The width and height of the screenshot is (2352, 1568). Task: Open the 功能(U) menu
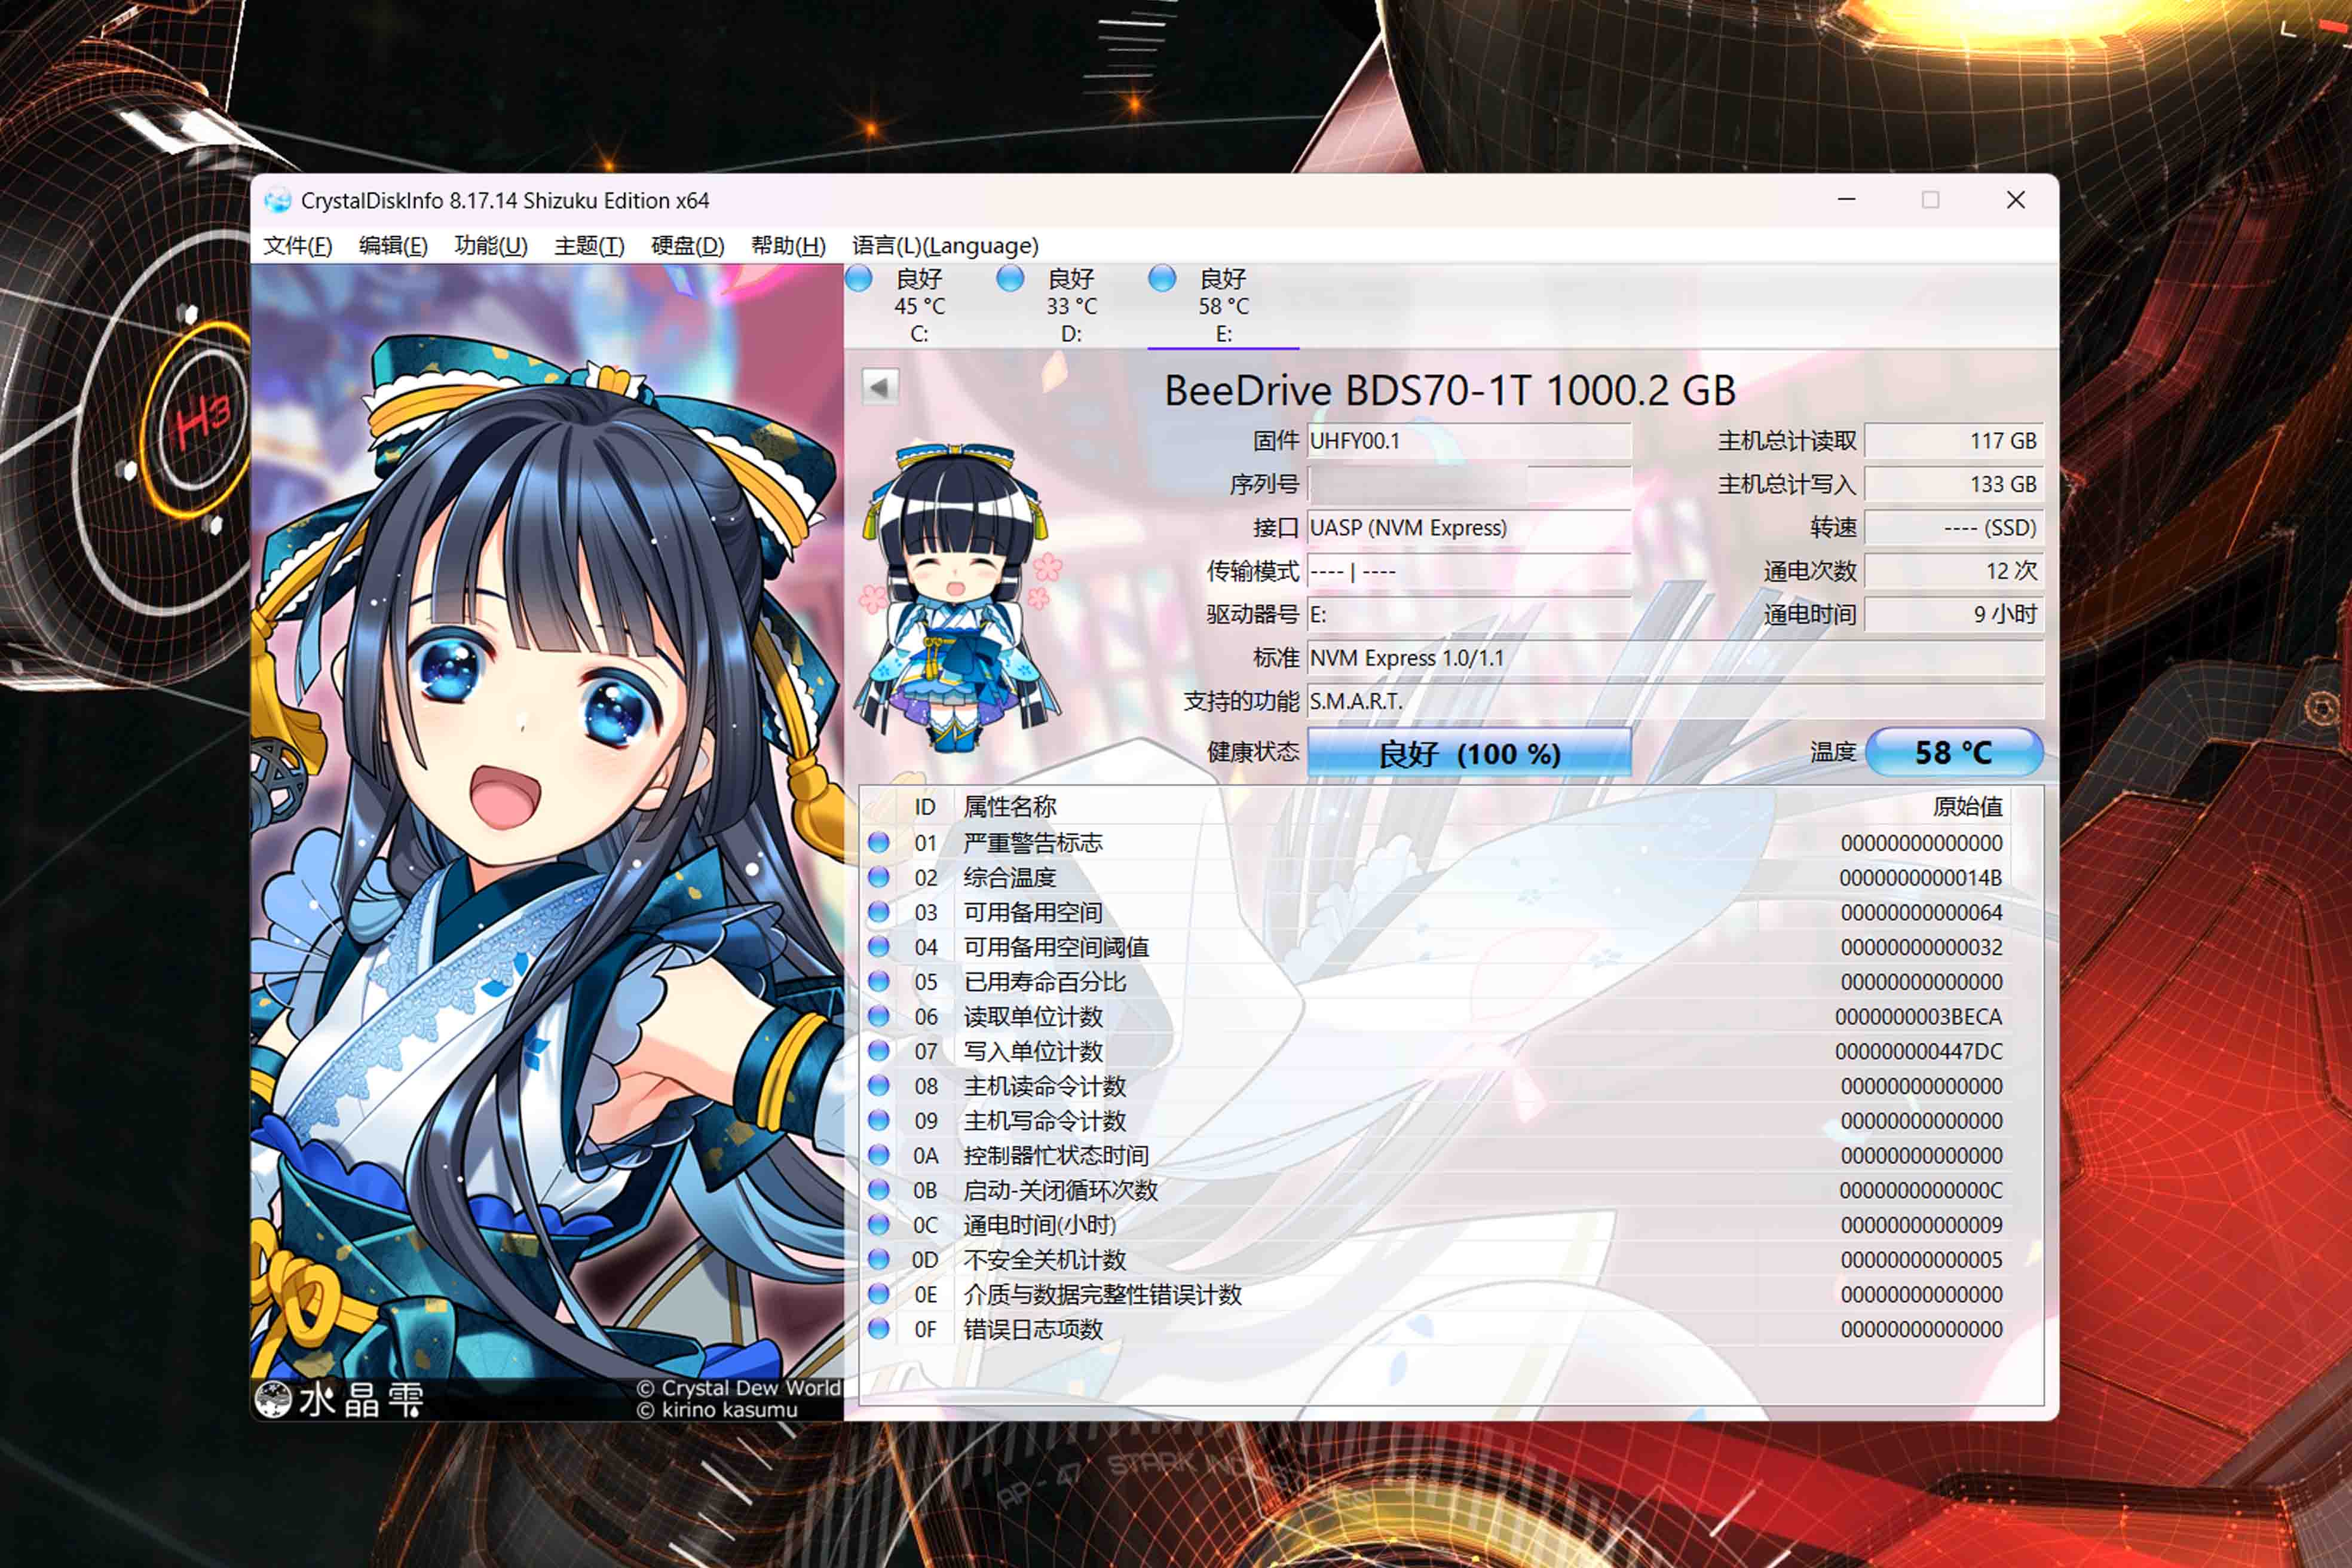(490, 245)
